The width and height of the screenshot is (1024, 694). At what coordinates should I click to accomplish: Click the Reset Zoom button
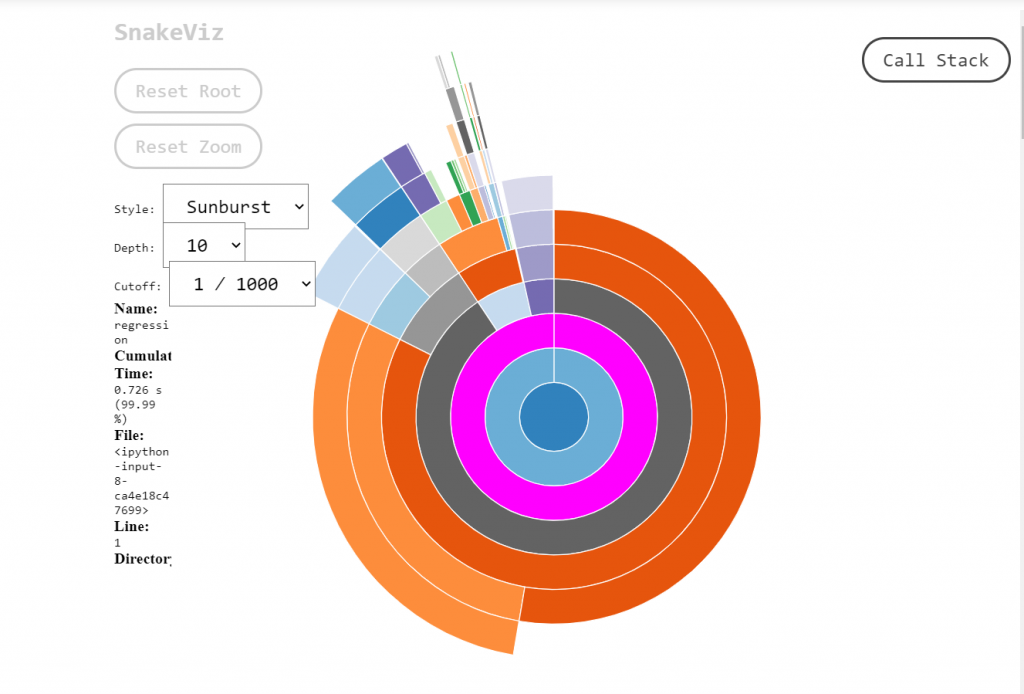click(x=187, y=146)
